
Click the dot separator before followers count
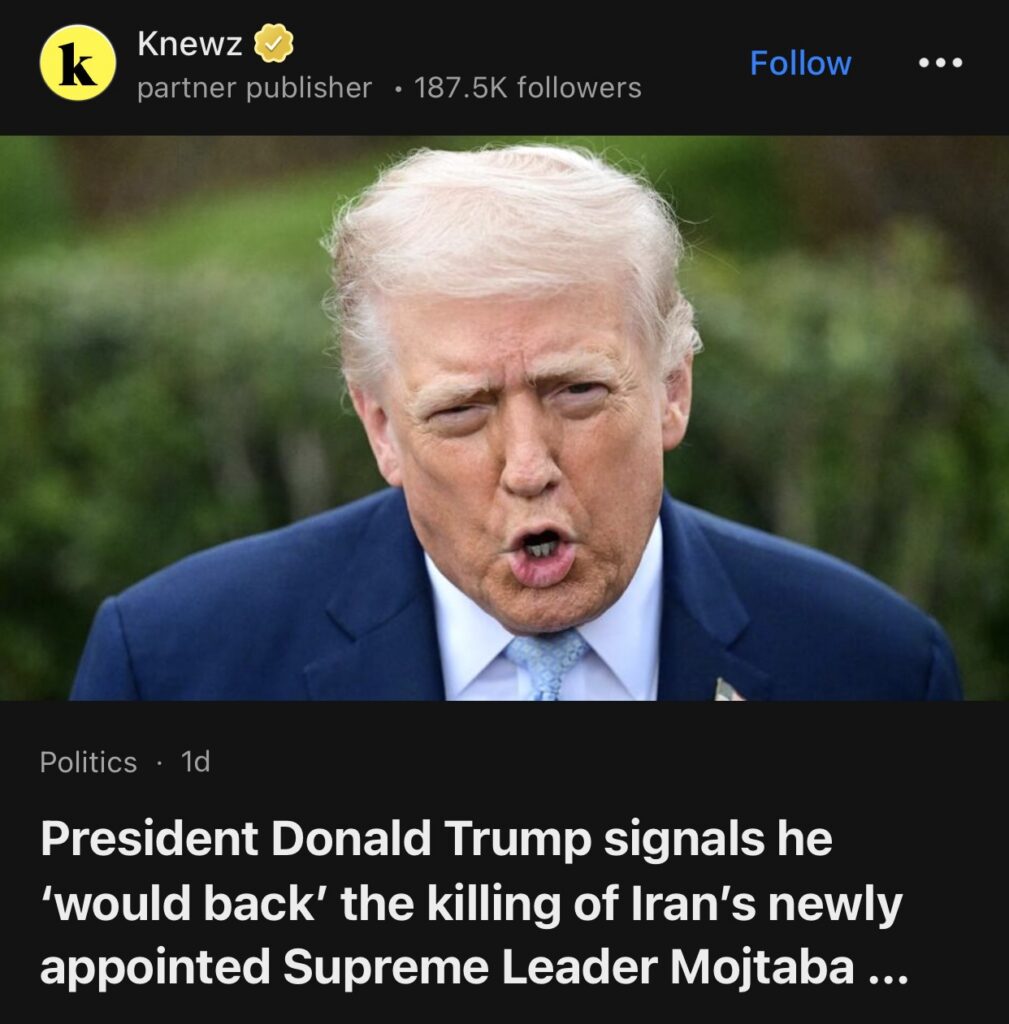(x=396, y=89)
